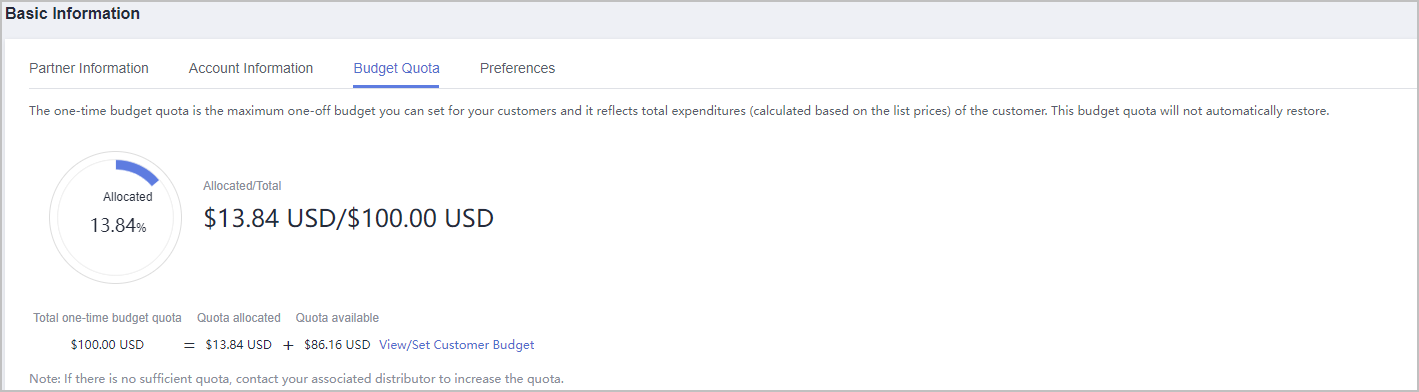The image size is (1419, 392).
Task: Click the Quota available label
Action: 337,318
